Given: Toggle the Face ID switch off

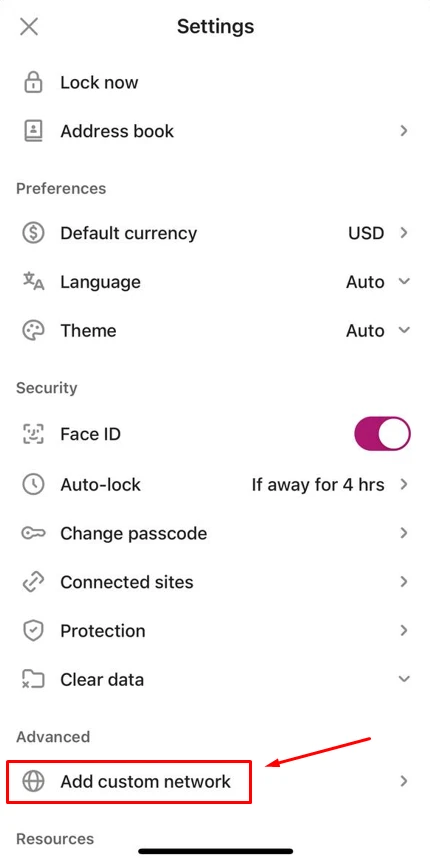Looking at the screenshot, I should pyautogui.click(x=382, y=434).
